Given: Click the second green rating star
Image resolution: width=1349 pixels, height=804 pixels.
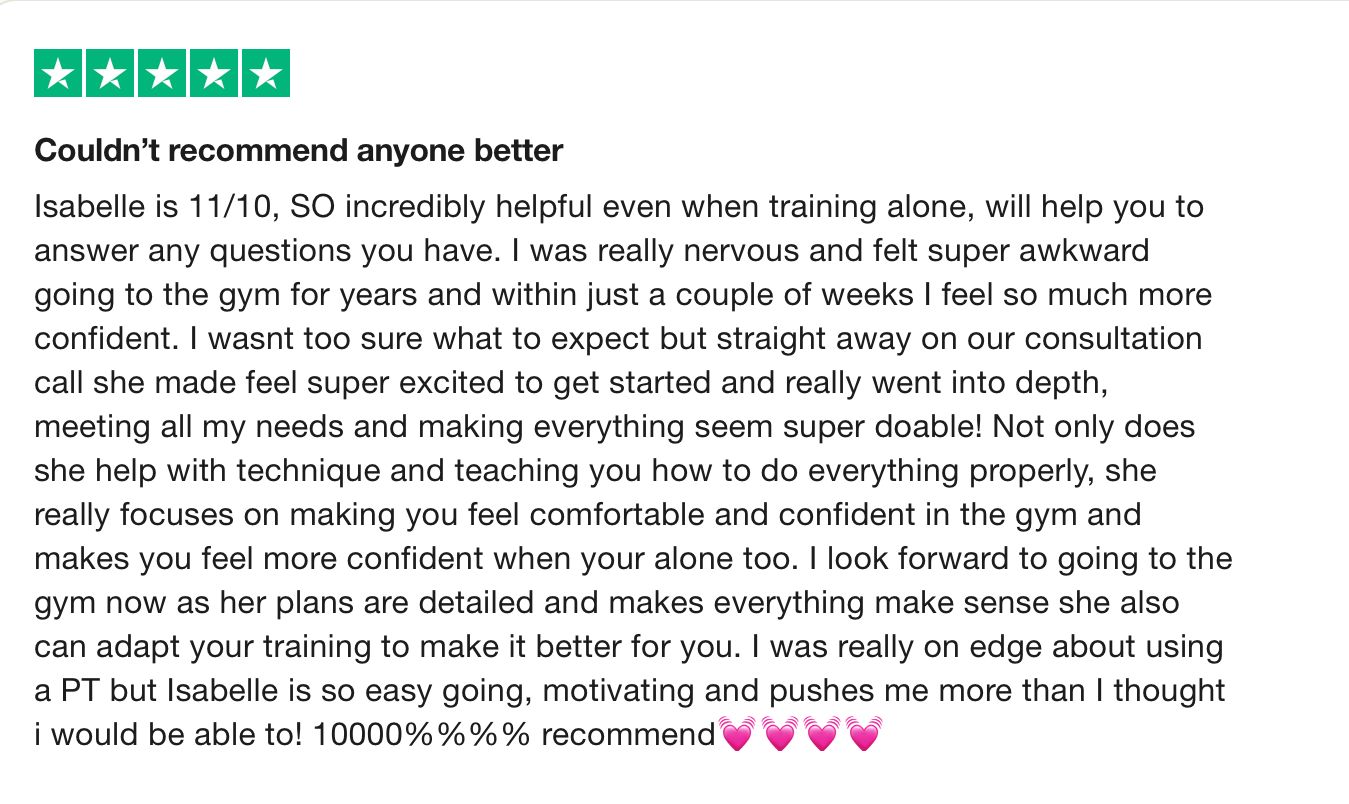Looking at the screenshot, I should tap(111, 72).
